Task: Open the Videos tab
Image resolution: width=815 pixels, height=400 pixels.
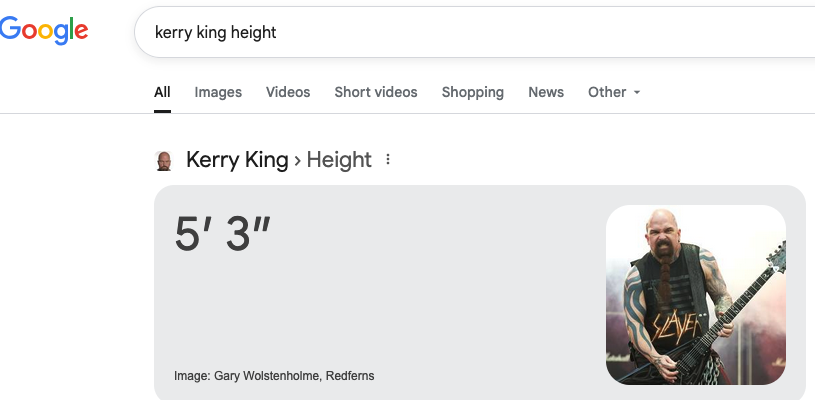Action: pyautogui.click(x=288, y=92)
